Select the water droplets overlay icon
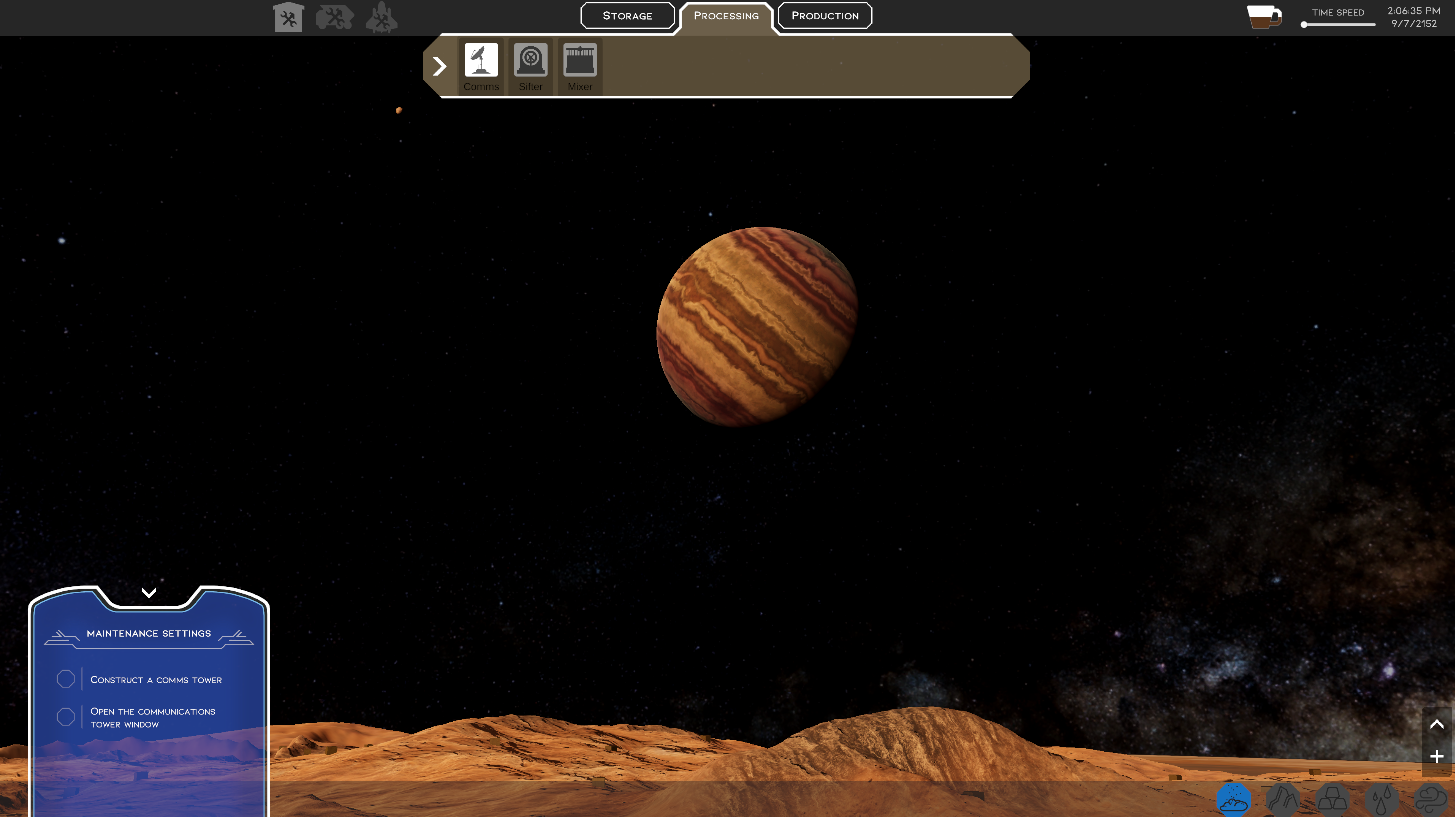The height and width of the screenshot is (817, 1455). tap(1382, 800)
